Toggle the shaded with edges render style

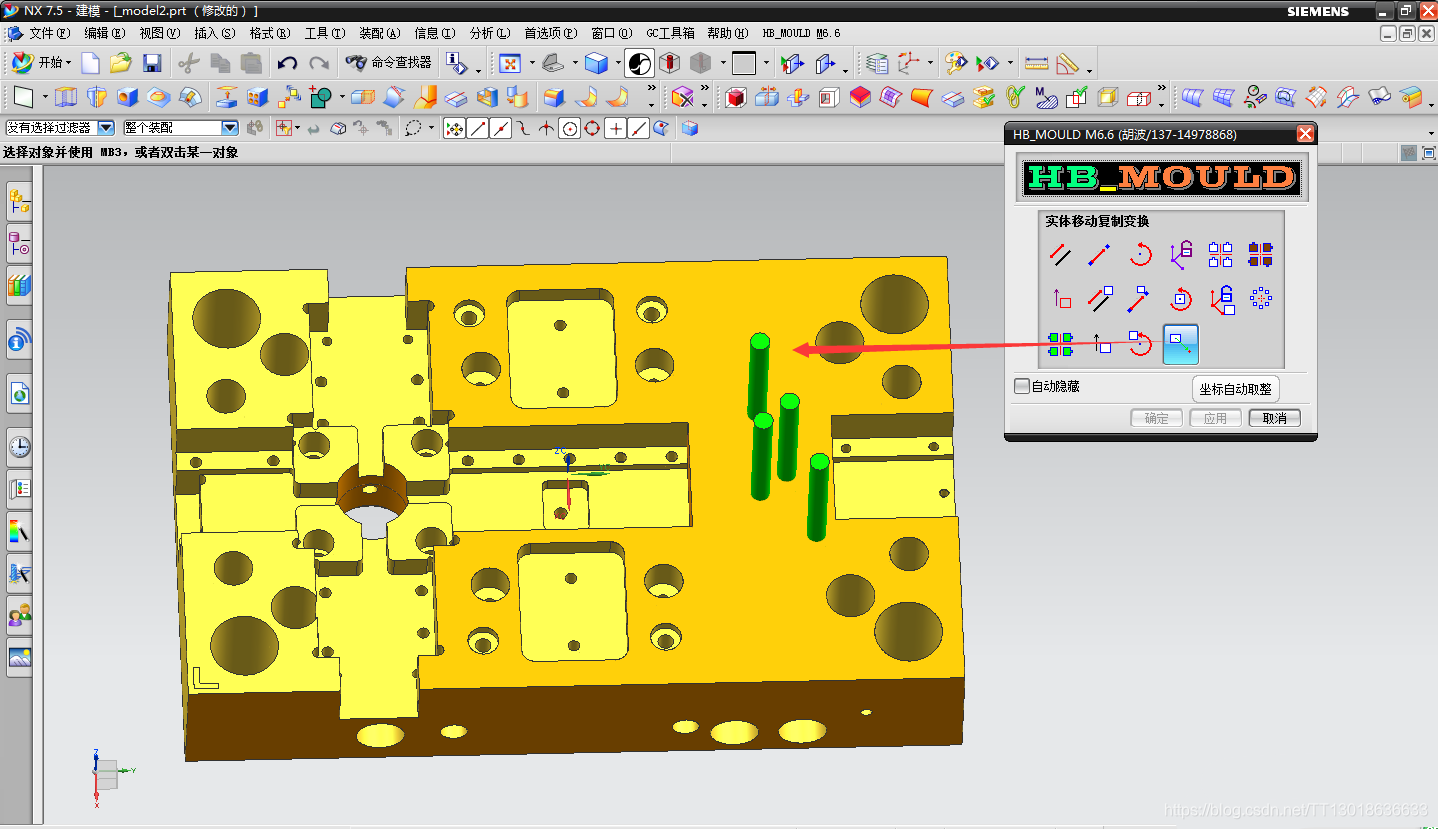[x=596, y=63]
